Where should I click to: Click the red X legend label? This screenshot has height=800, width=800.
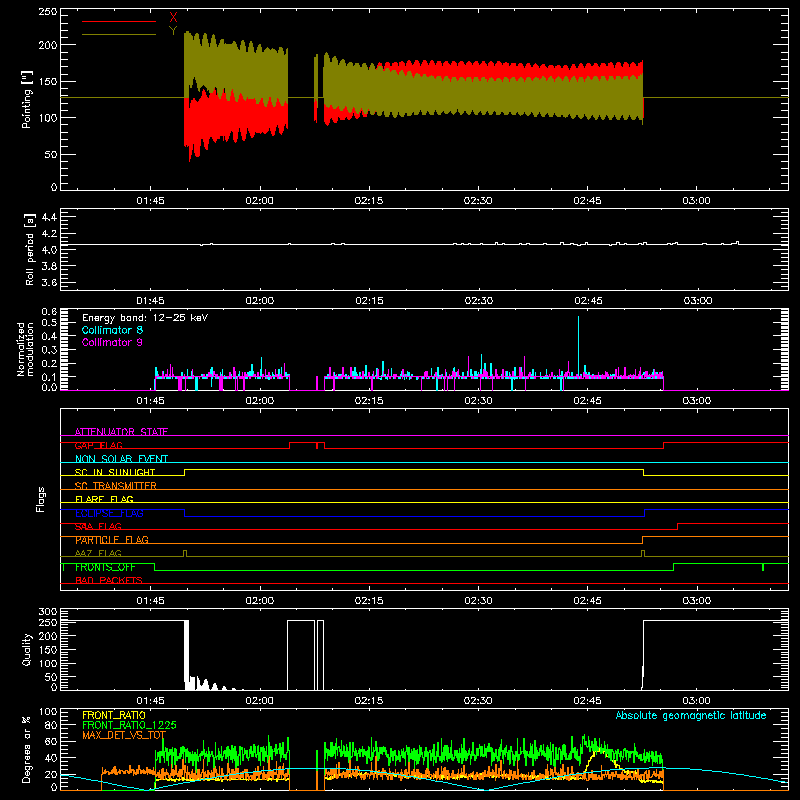coord(173,18)
